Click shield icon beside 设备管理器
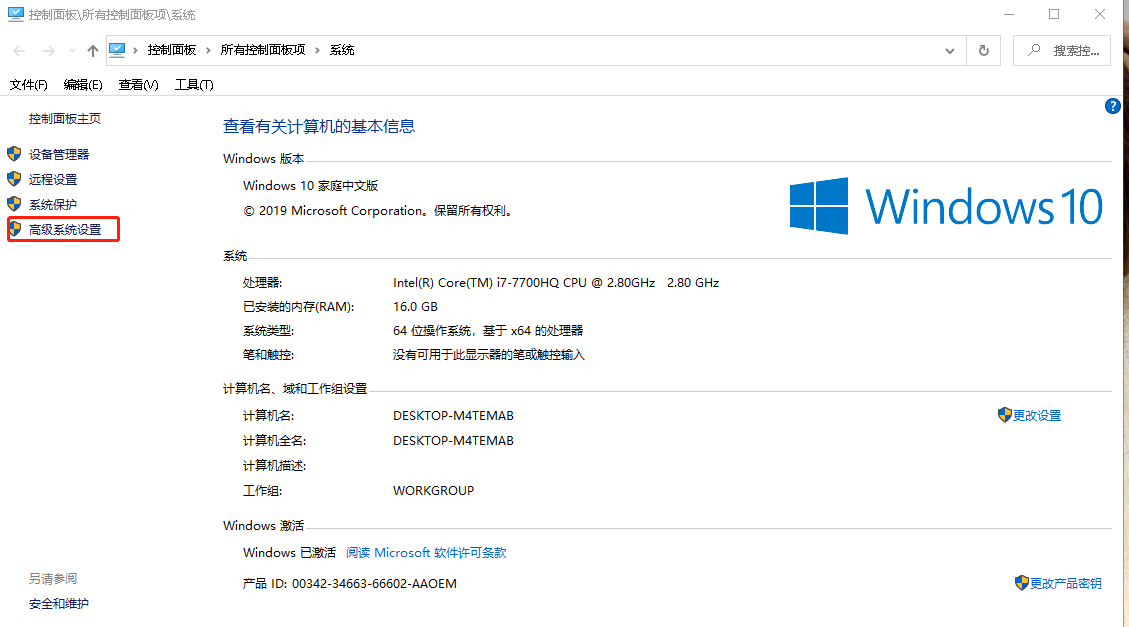The height and width of the screenshot is (627, 1129). click(x=14, y=153)
